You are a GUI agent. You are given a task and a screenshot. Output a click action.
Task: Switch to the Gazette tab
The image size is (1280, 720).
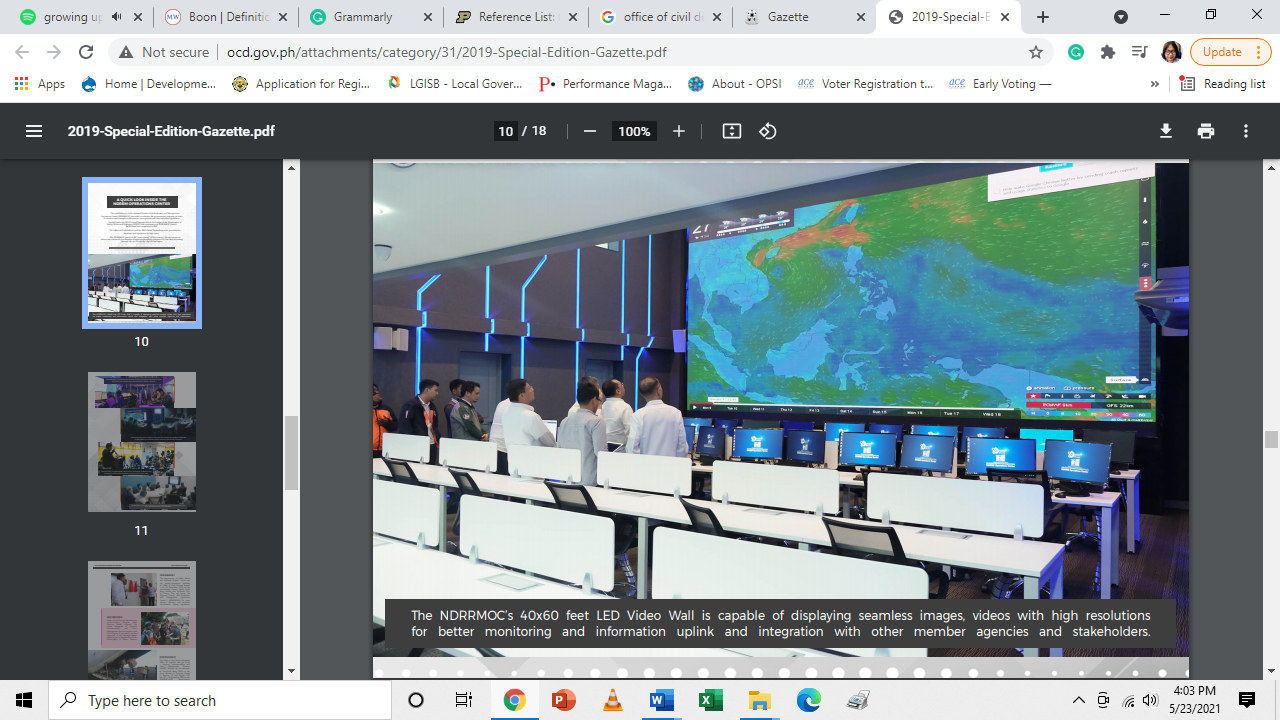tap(804, 17)
